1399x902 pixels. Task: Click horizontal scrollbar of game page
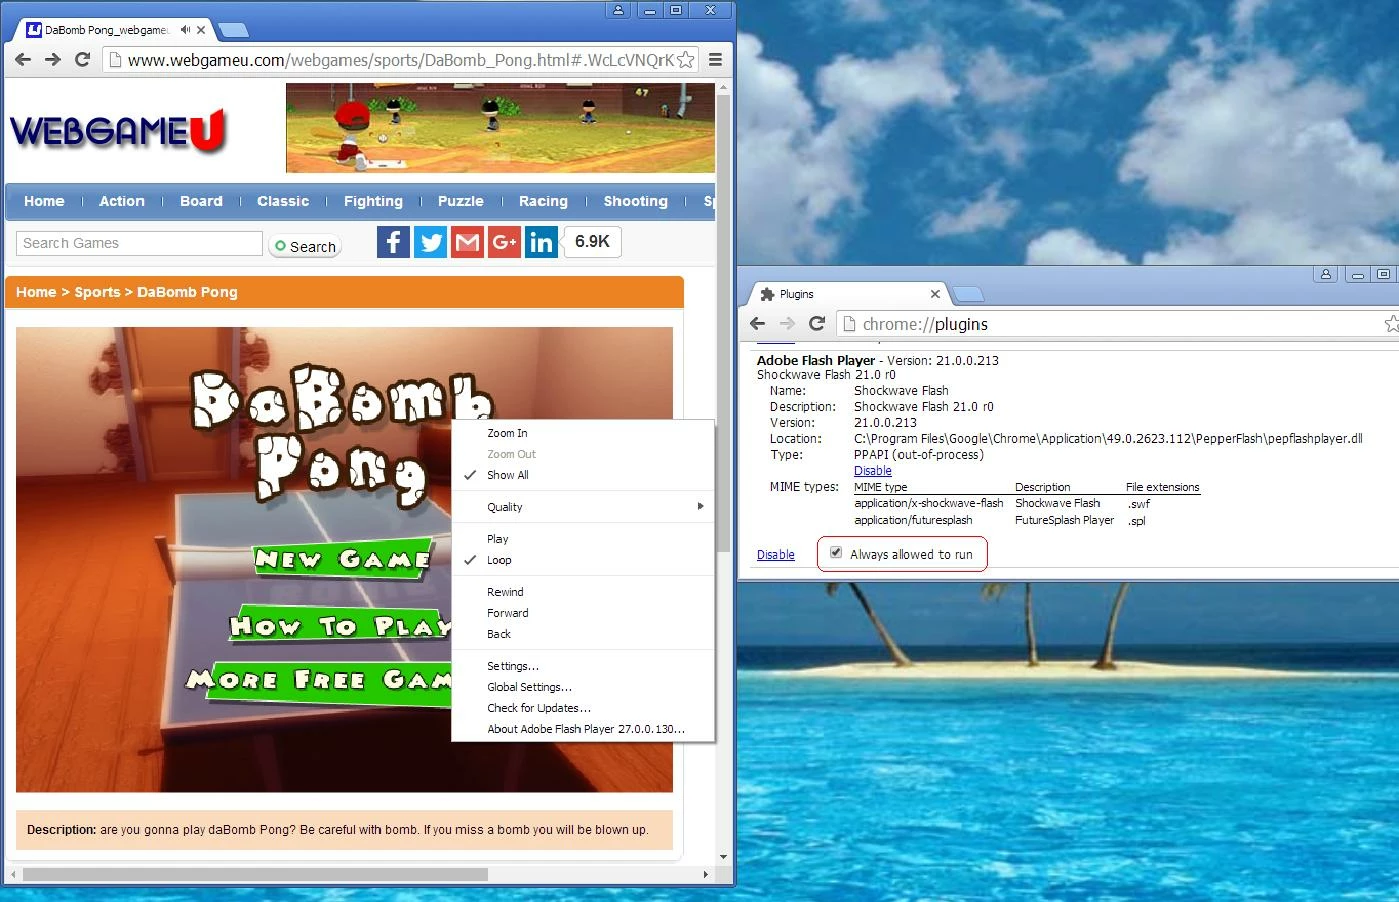[x=255, y=874]
